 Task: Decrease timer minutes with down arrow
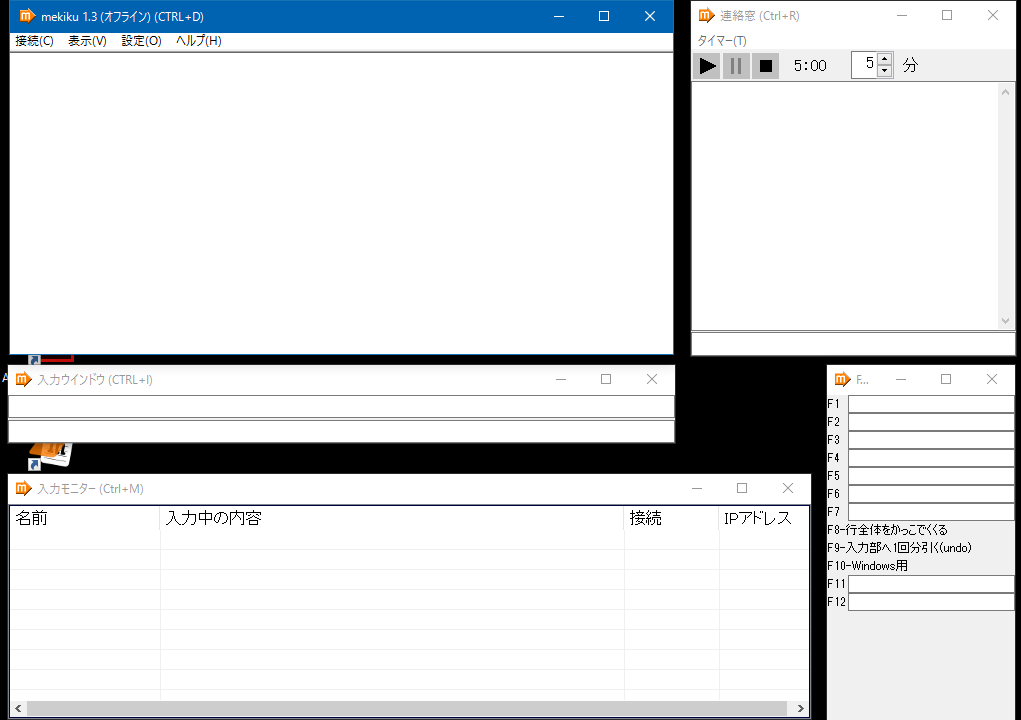(884, 71)
